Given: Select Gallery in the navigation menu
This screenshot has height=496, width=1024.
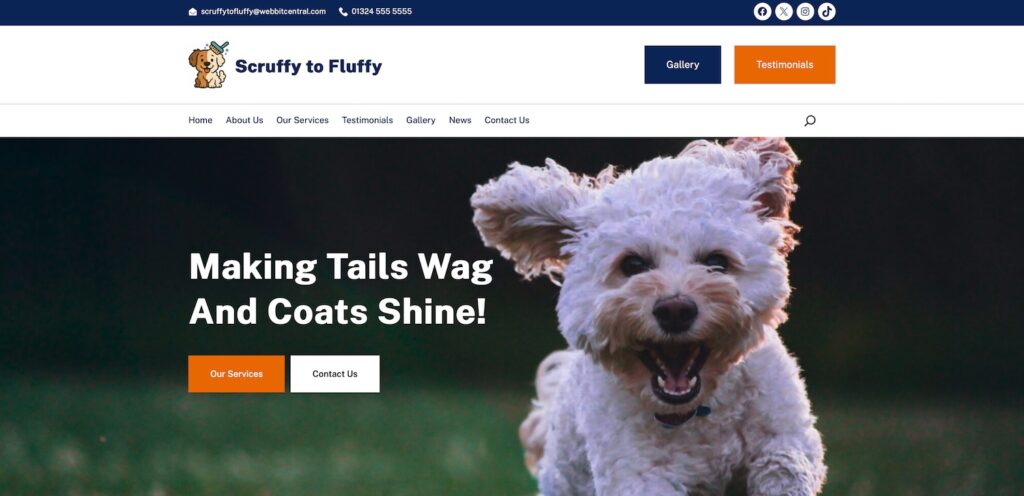Looking at the screenshot, I should 421,120.
